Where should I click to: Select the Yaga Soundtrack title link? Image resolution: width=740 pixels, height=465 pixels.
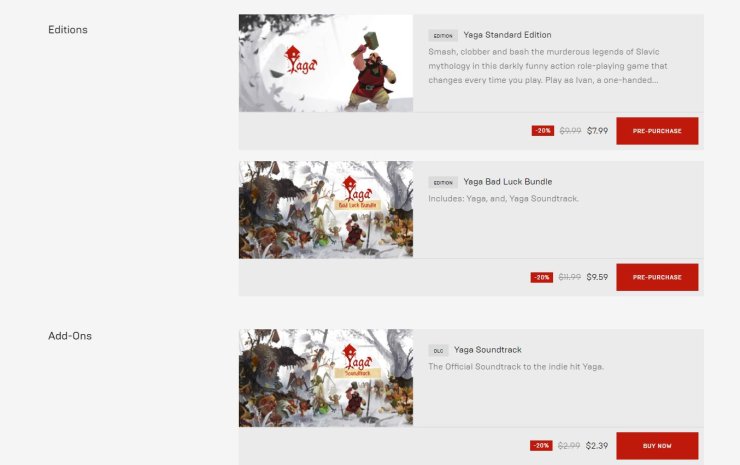pos(488,350)
